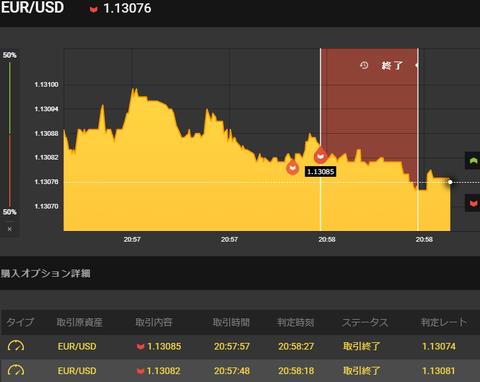This screenshot has width=480, height=382.
Task: Click the history clock icon beside 終了
Action: pyautogui.click(x=364, y=65)
